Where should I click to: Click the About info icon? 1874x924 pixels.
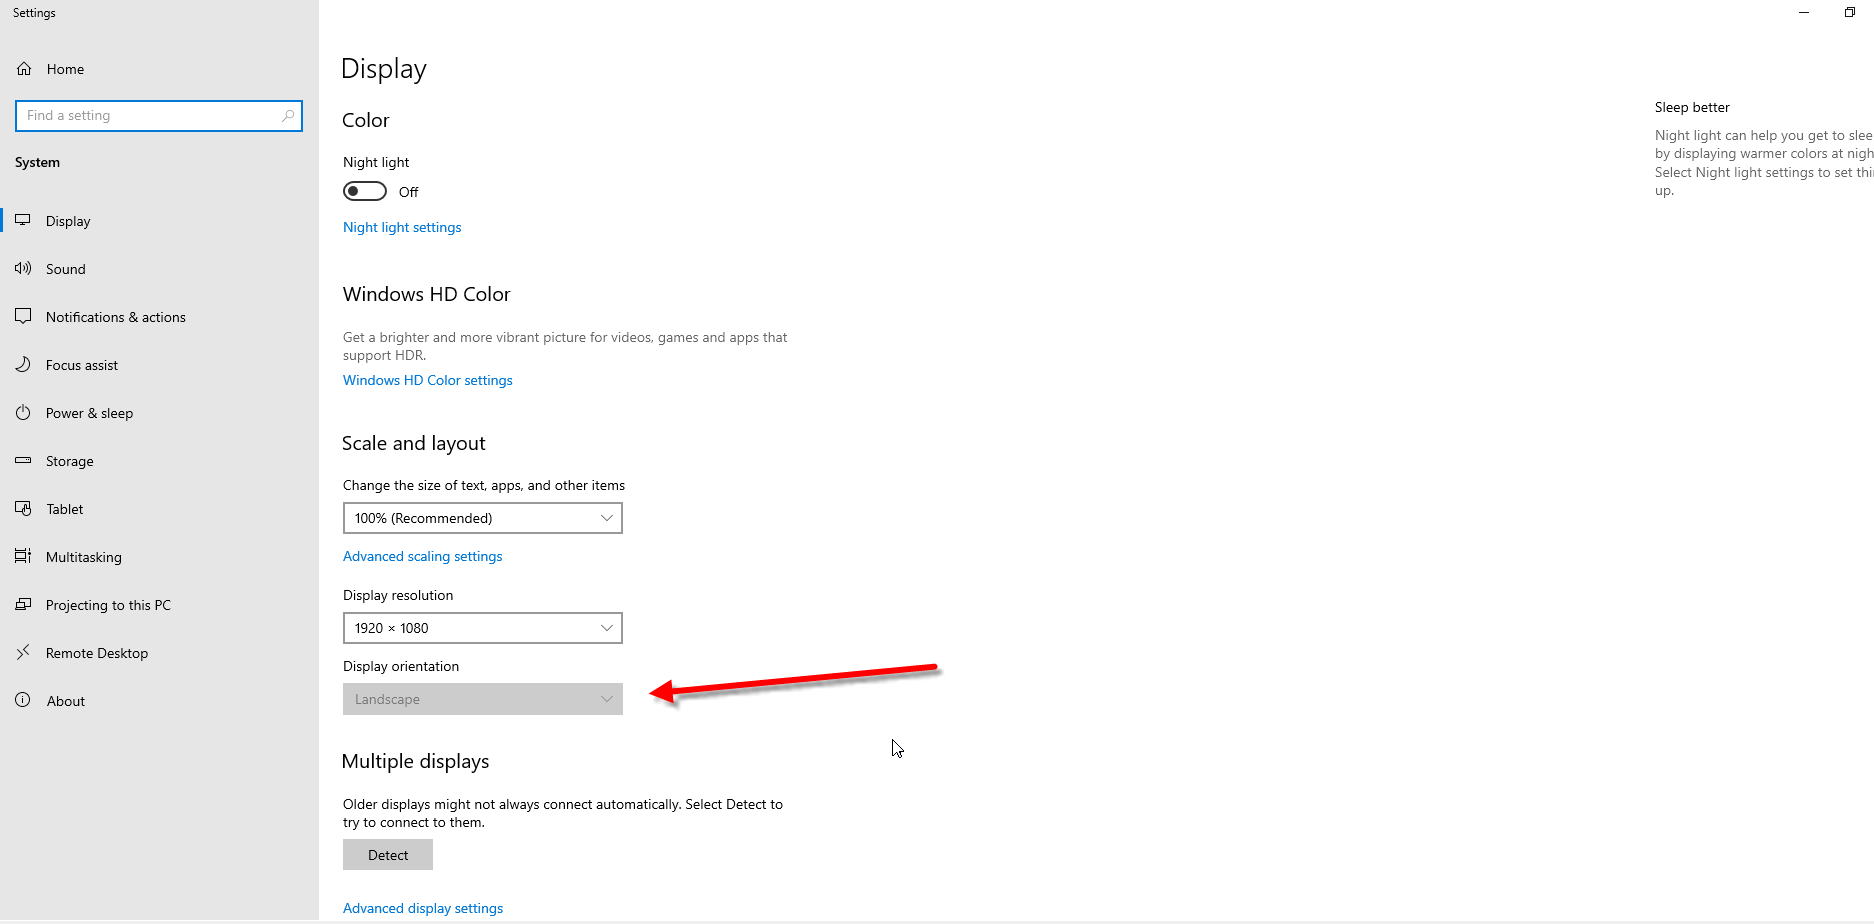pyautogui.click(x=23, y=700)
